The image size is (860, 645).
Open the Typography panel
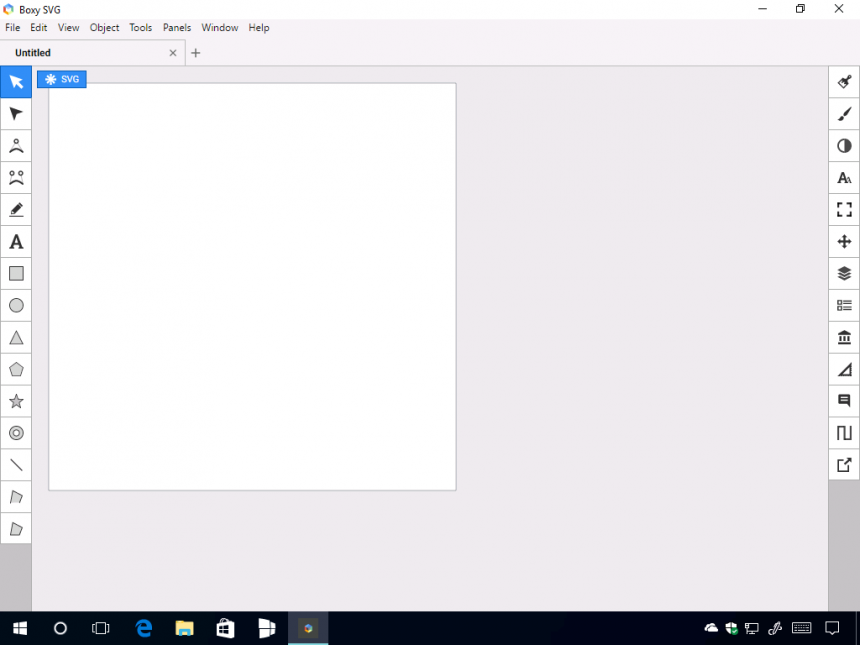(x=843, y=178)
